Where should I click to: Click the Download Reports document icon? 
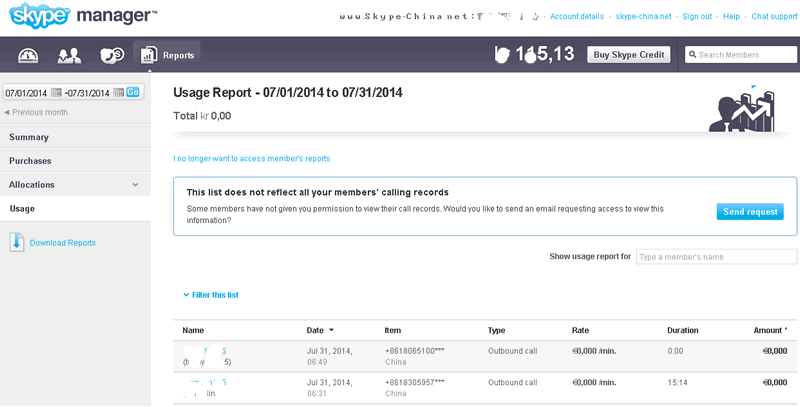pyautogui.click(x=17, y=242)
